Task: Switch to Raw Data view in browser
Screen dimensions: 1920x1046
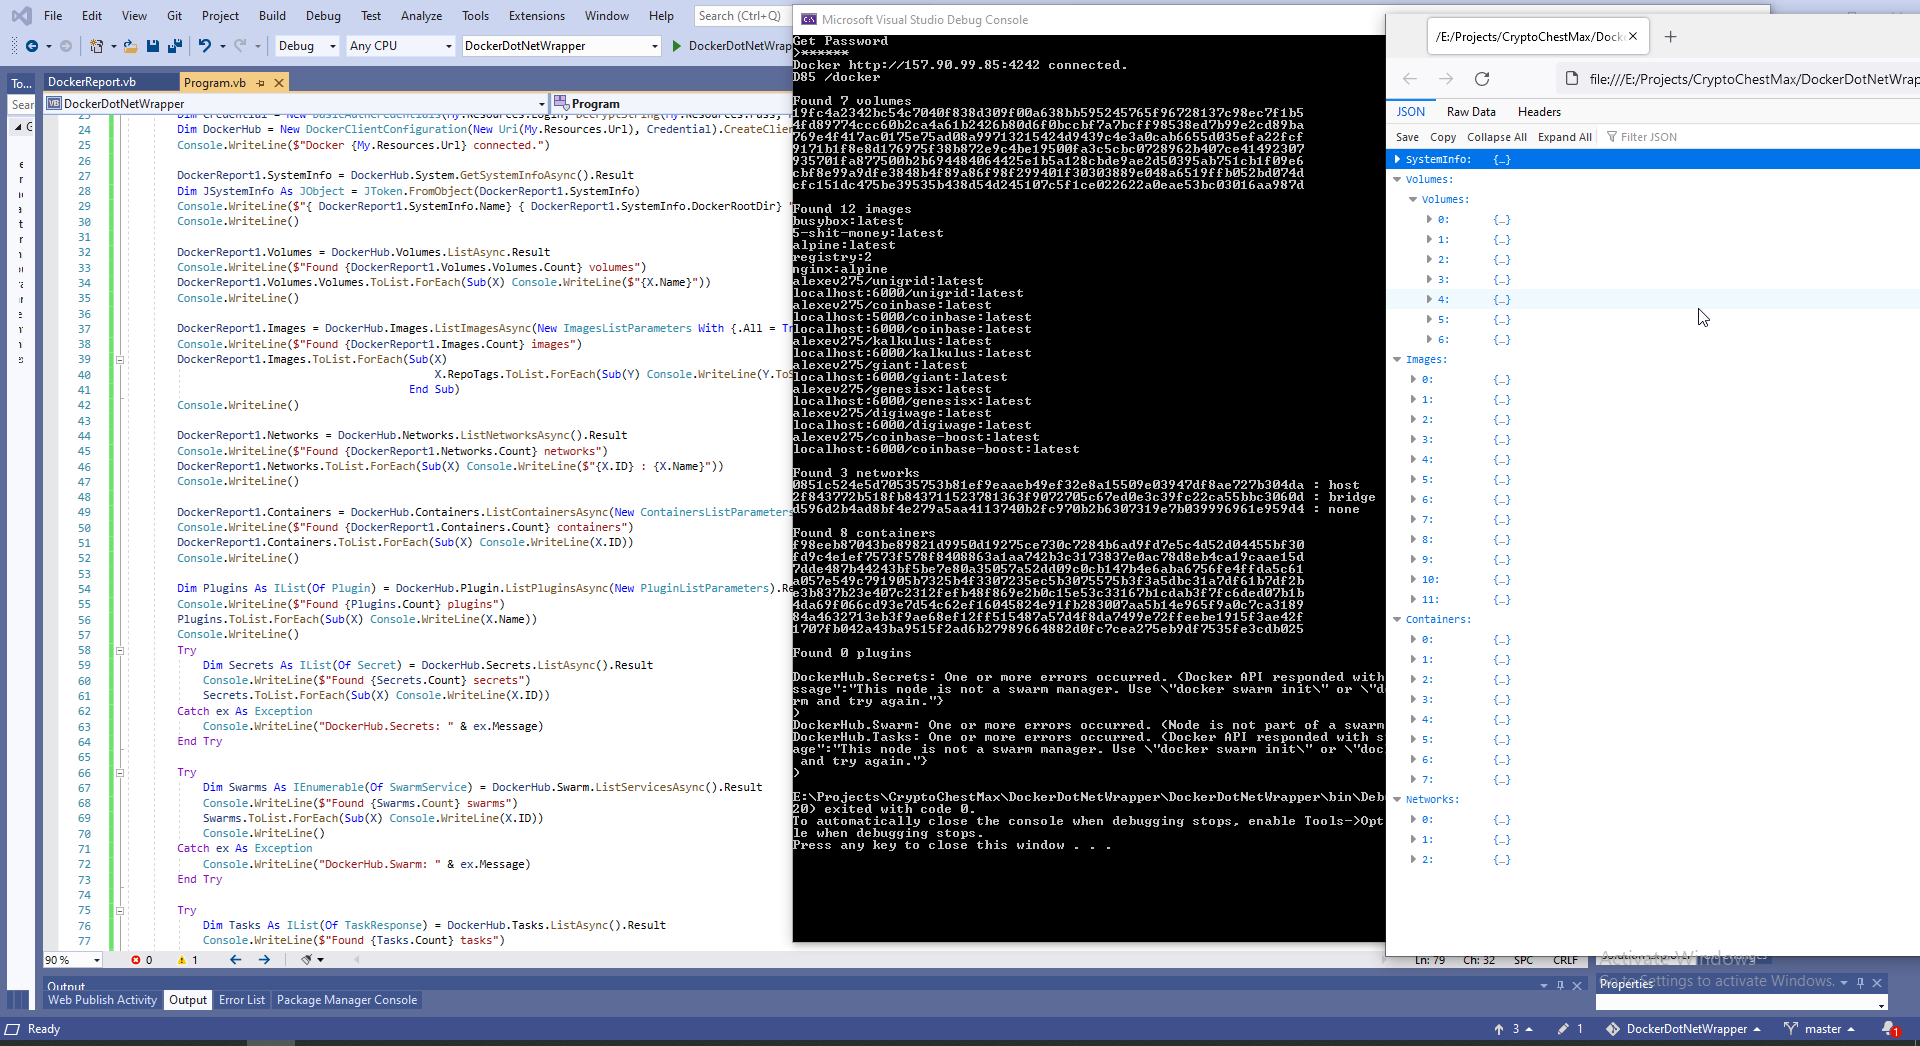Action: (1471, 112)
